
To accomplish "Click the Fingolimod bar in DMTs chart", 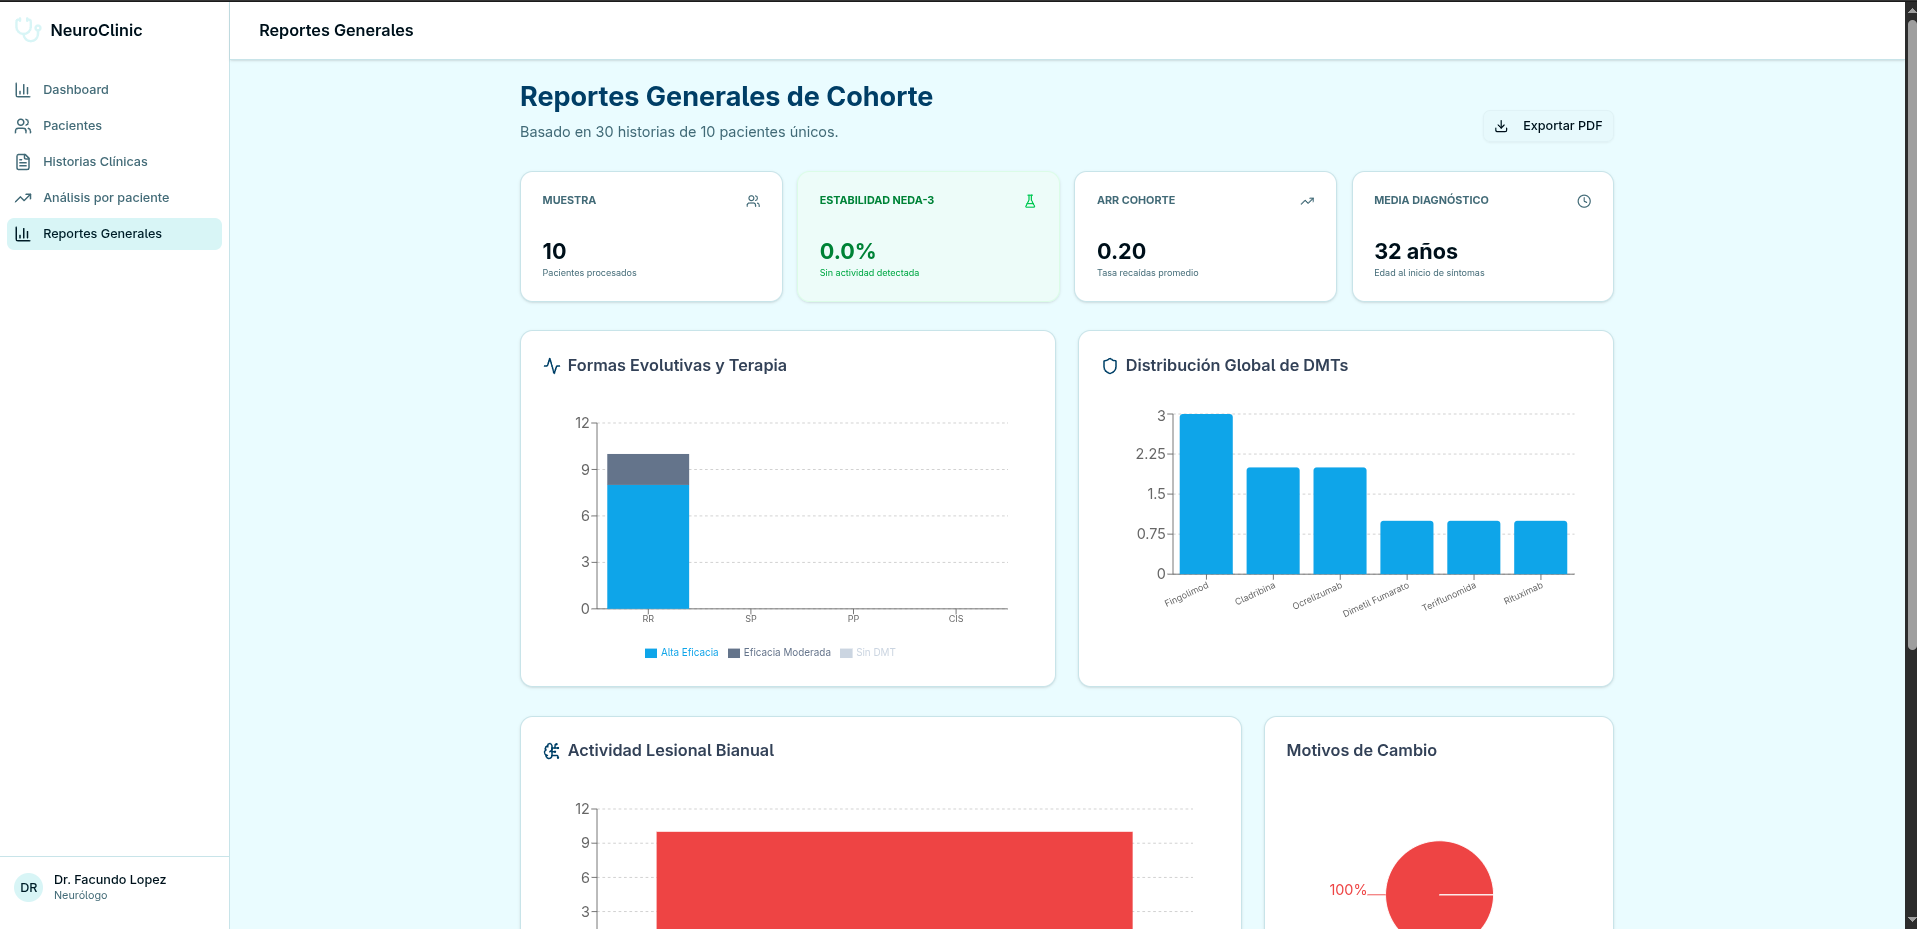I will (x=1206, y=494).
